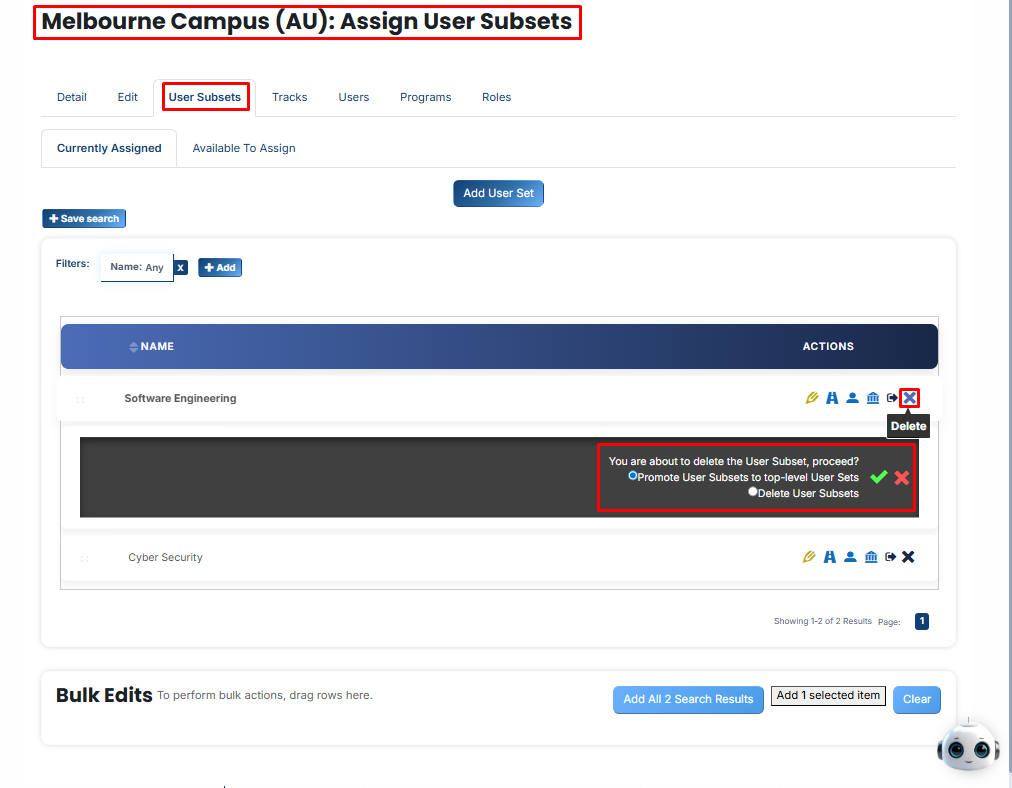Image resolution: width=1012 pixels, height=788 pixels.
Task: Click the Clear button in Bulk Edits
Action: pyautogui.click(x=916, y=699)
